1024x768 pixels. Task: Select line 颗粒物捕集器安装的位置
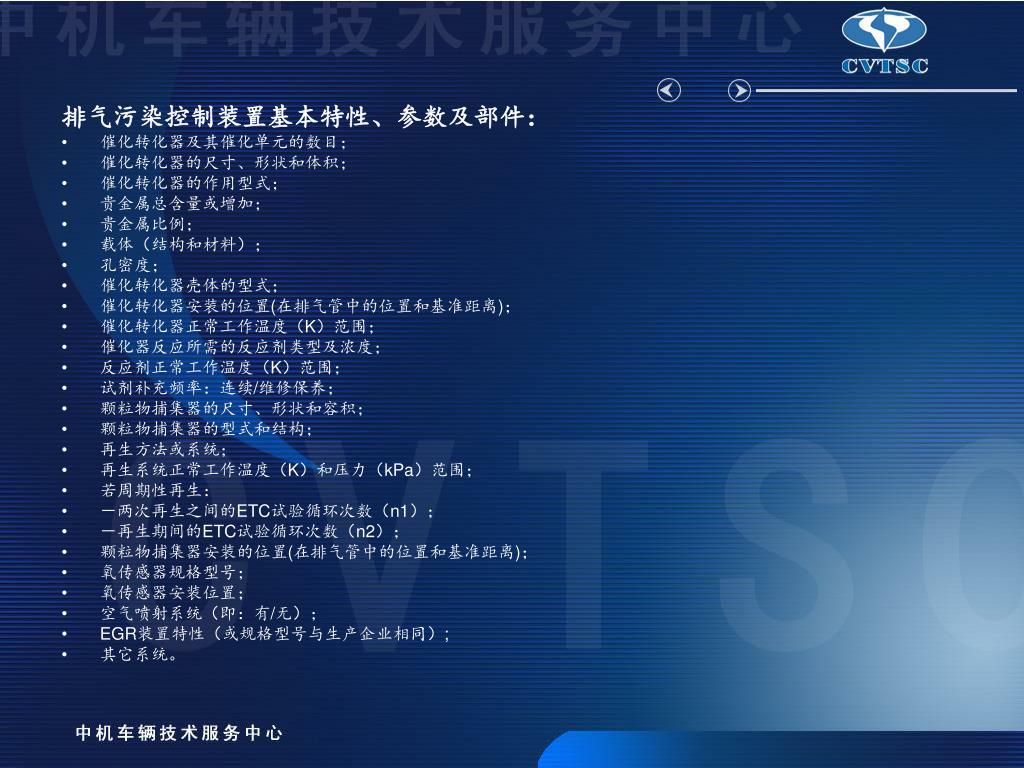314,552
